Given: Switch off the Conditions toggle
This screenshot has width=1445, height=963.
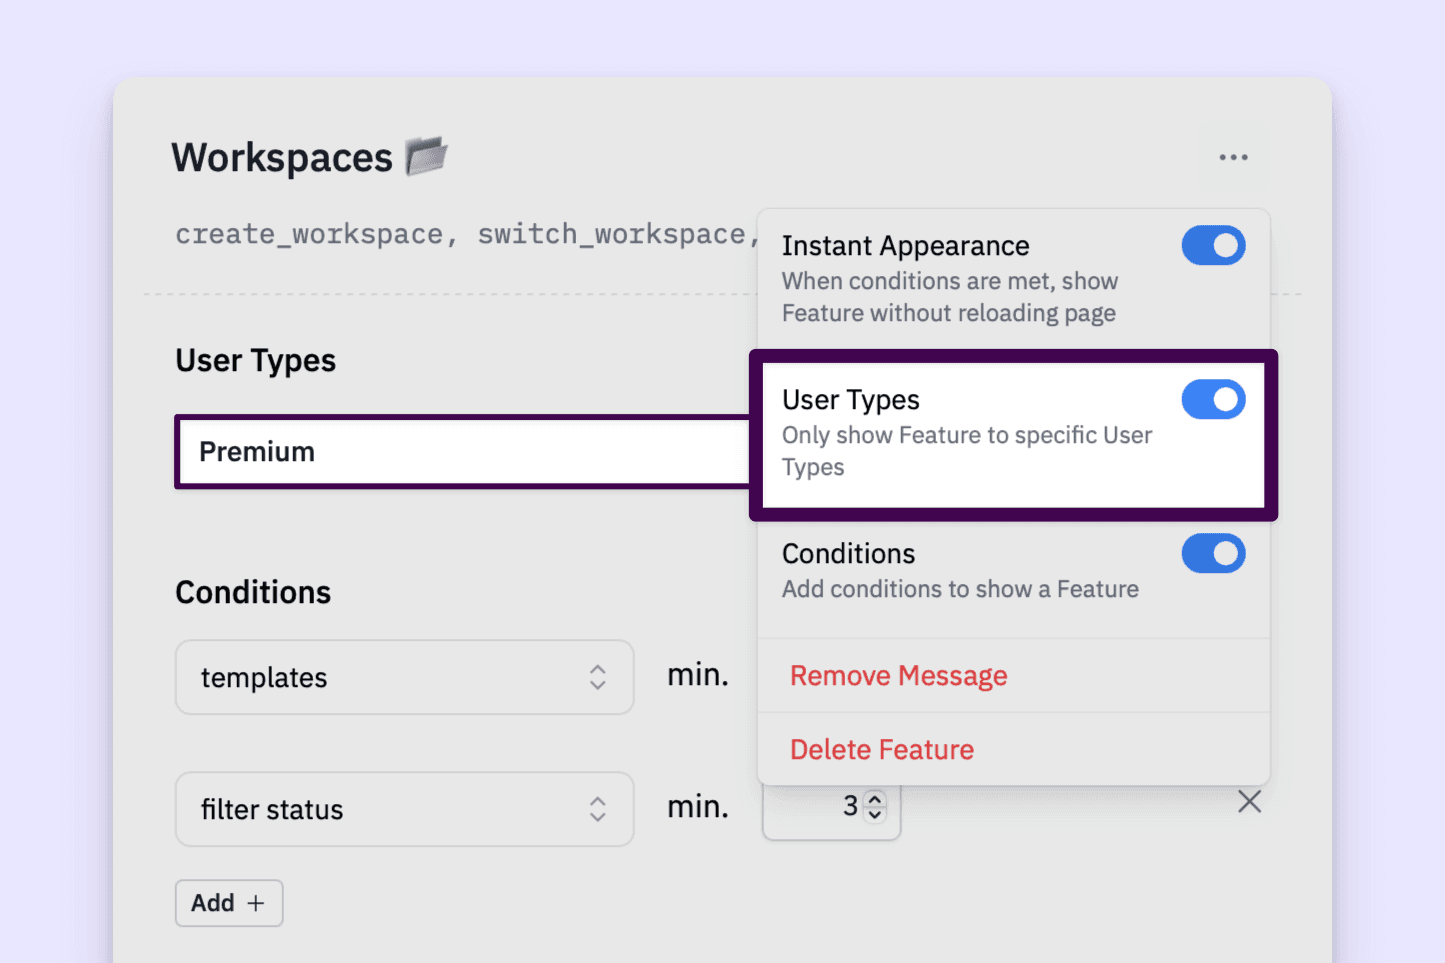Looking at the screenshot, I should click(1213, 554).
